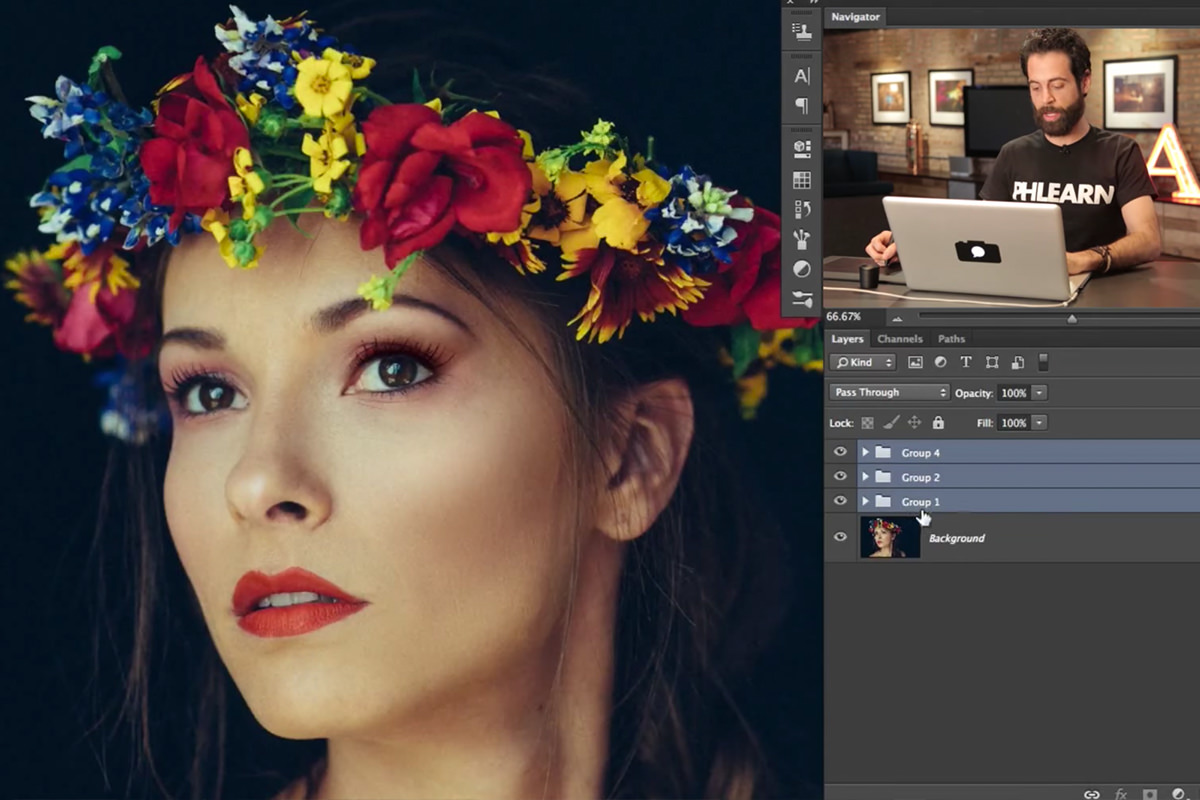
Task: Click the Lock All padlock button
Action: 937,423
